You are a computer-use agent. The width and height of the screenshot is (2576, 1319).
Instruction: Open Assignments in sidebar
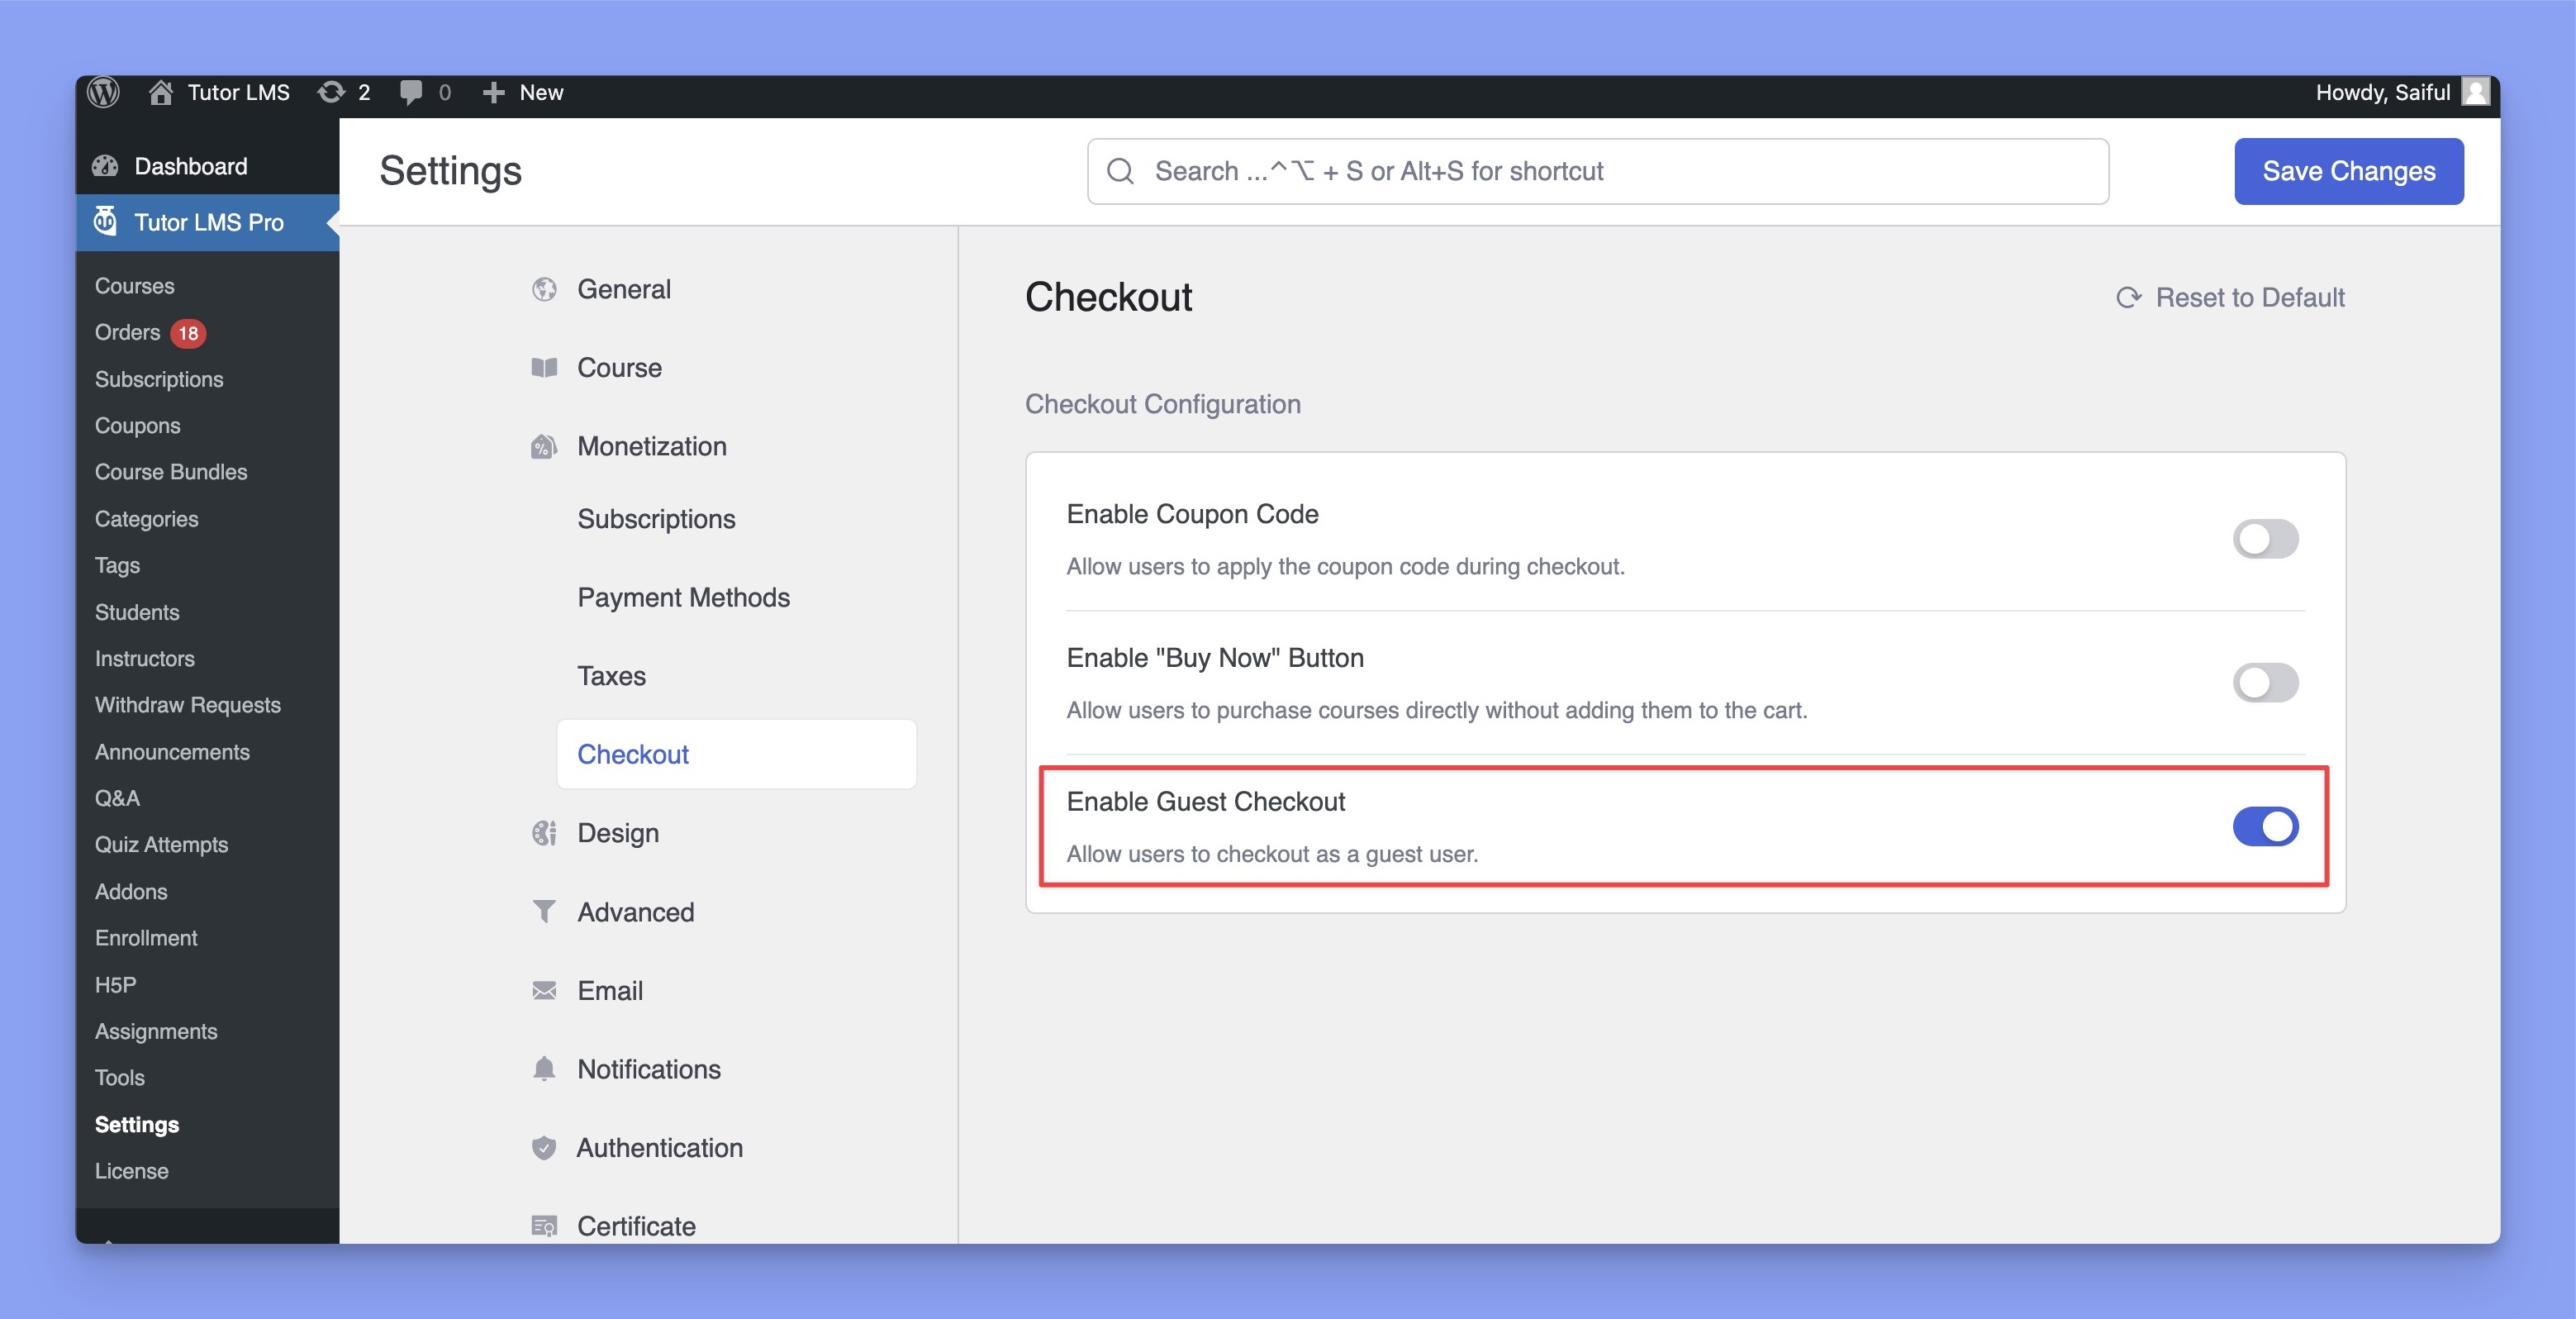coord(156,1031)
